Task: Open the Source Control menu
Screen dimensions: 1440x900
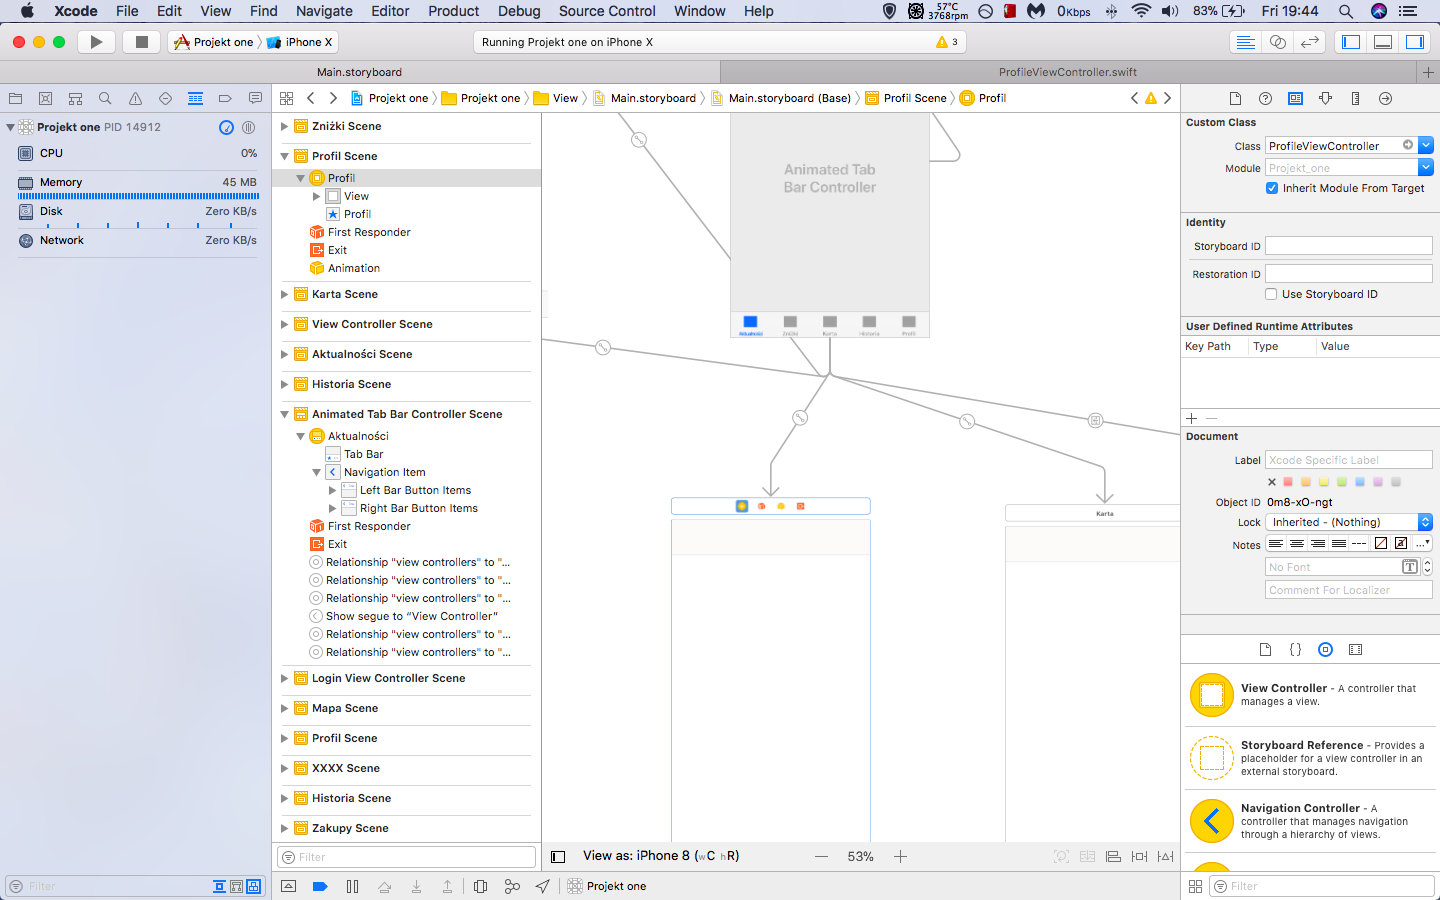Action: (x=607, y=11)
